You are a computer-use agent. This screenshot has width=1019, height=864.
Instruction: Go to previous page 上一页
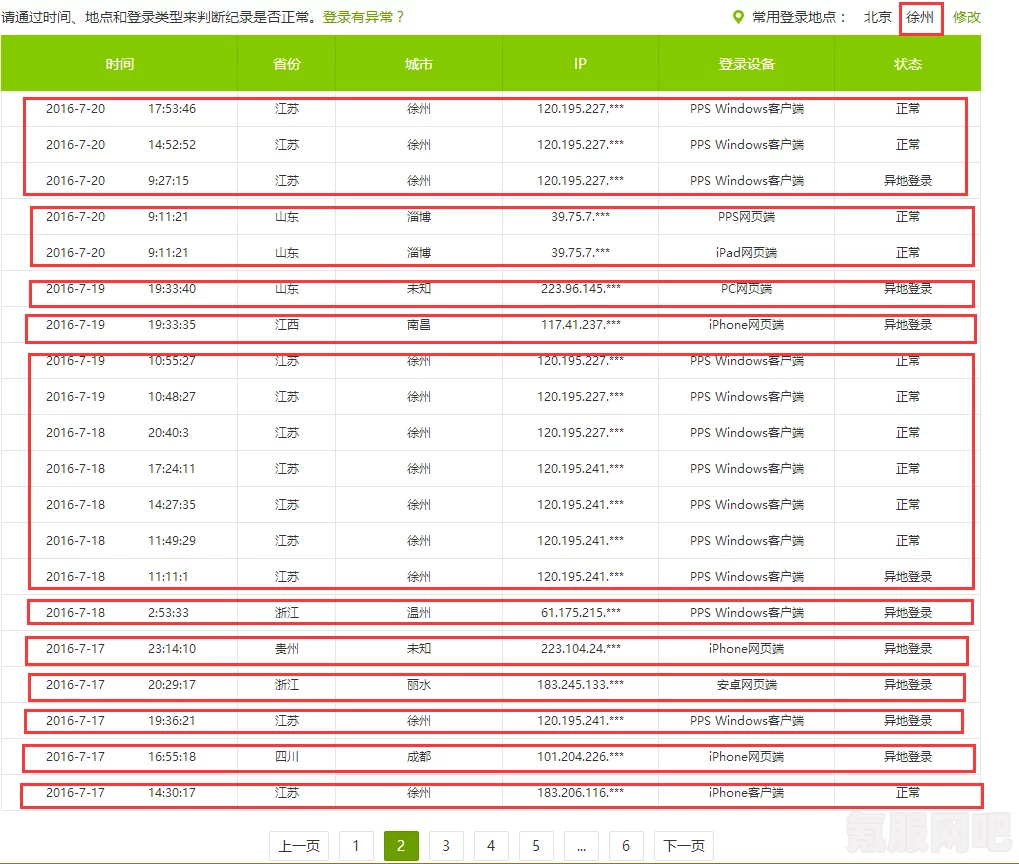[x=299, y=846]
